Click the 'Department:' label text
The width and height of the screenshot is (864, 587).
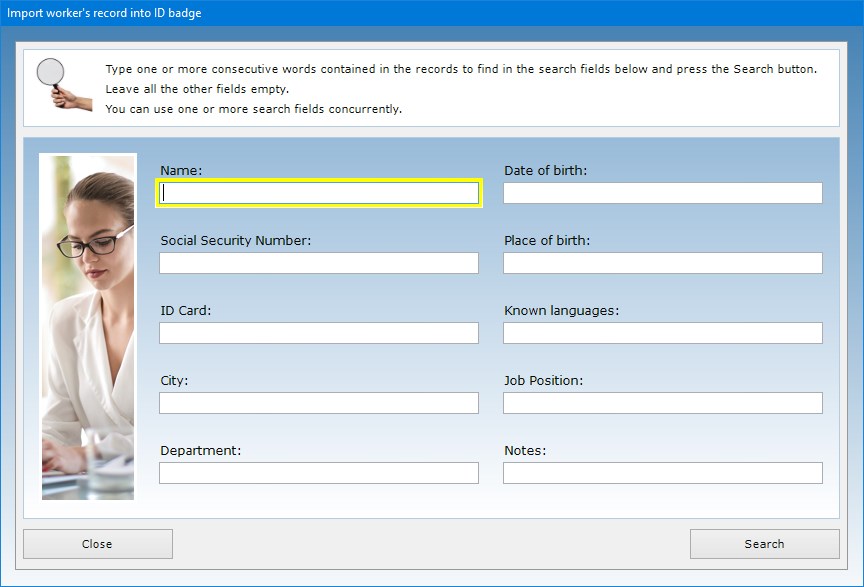201,451
